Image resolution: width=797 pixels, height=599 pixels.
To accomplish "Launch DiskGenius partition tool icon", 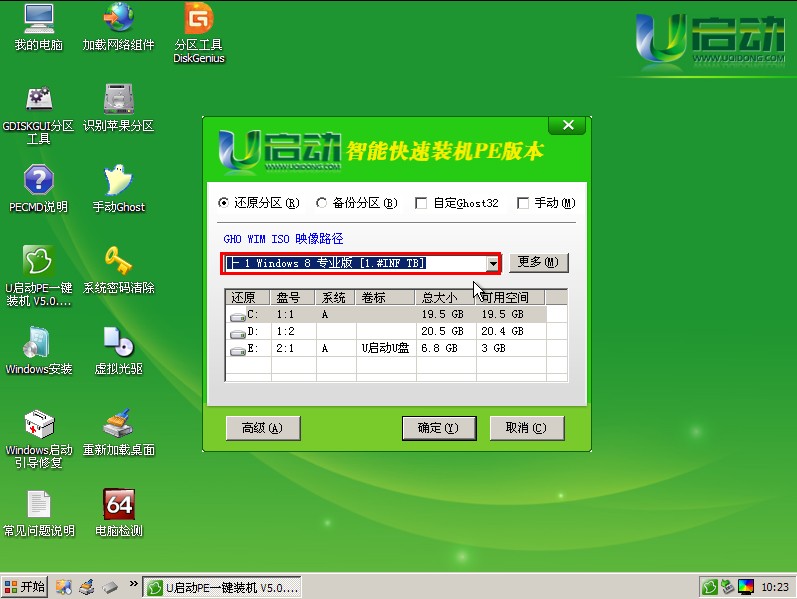I will coord(199,32).
